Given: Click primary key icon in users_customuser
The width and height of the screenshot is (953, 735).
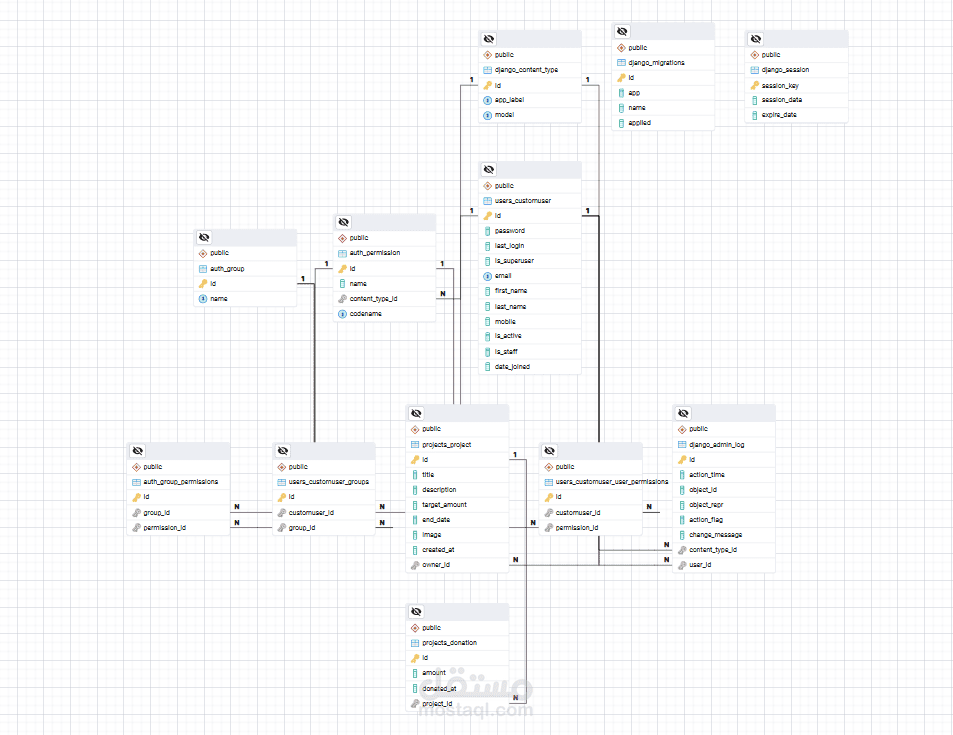Looking at the screenshot, I should pyautogui.click(x=487, y=216).
